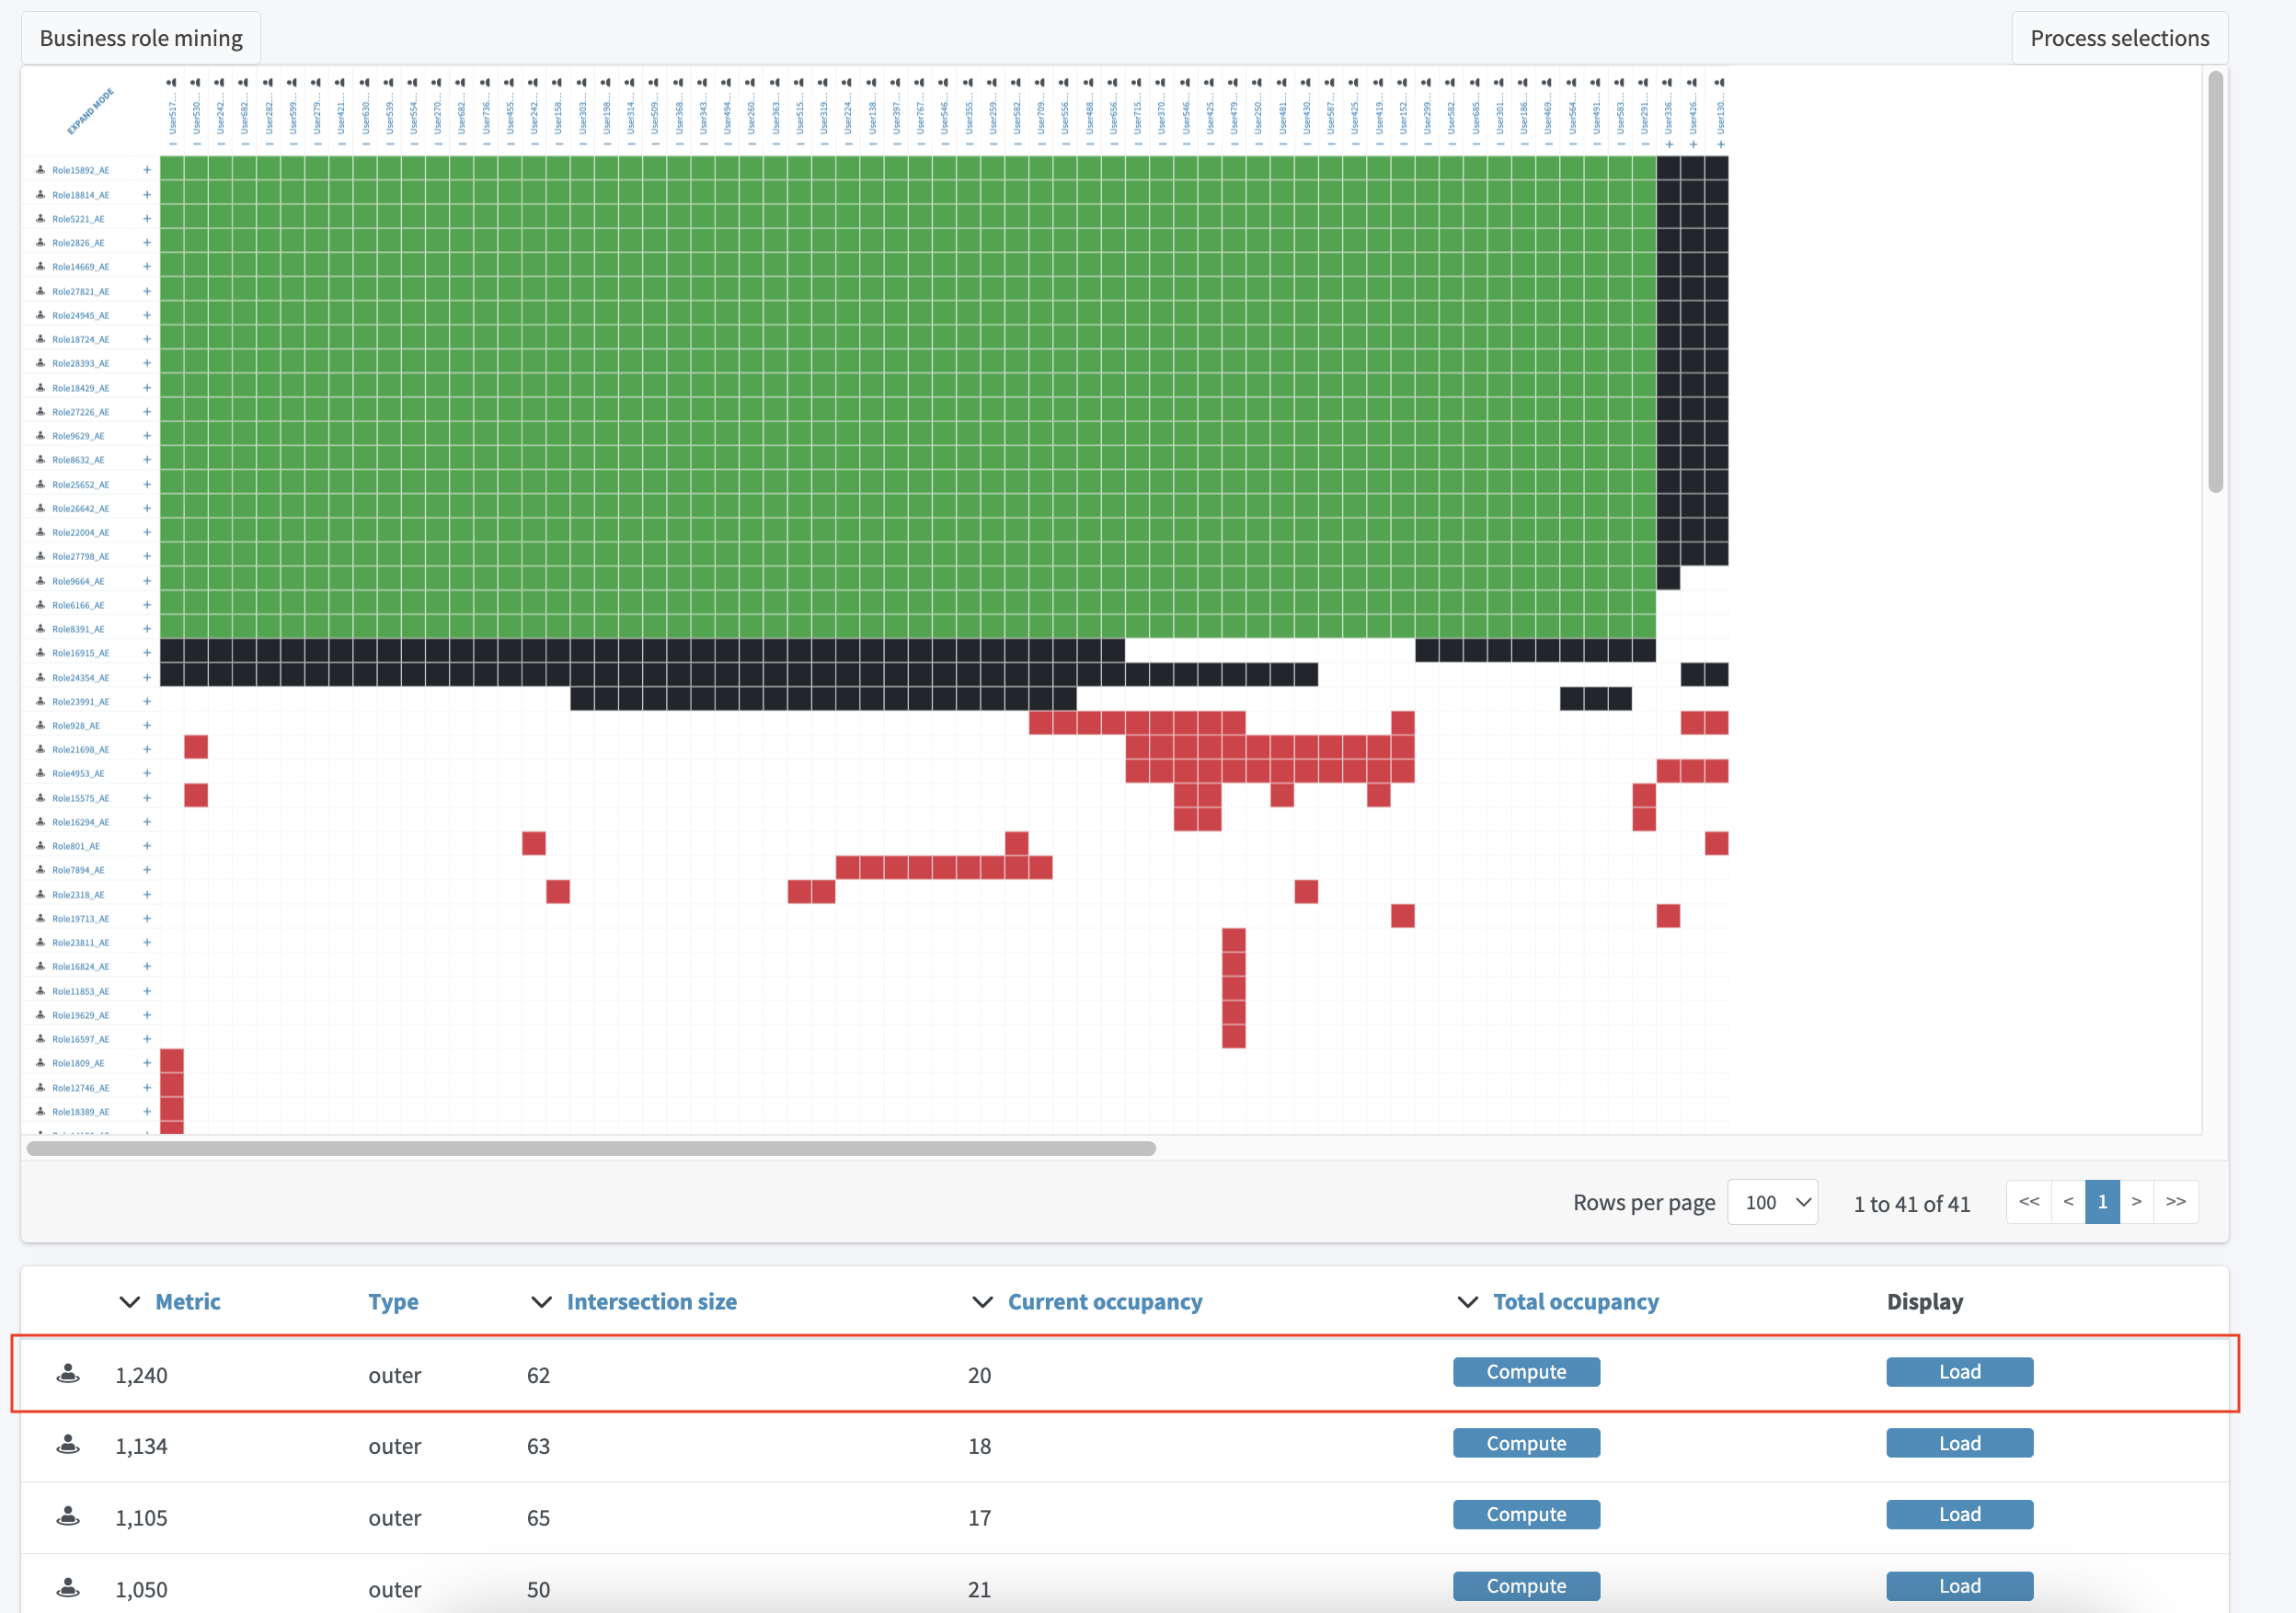
Task: Sort by Intersection size column chevron
Action: coord(541,1302)
